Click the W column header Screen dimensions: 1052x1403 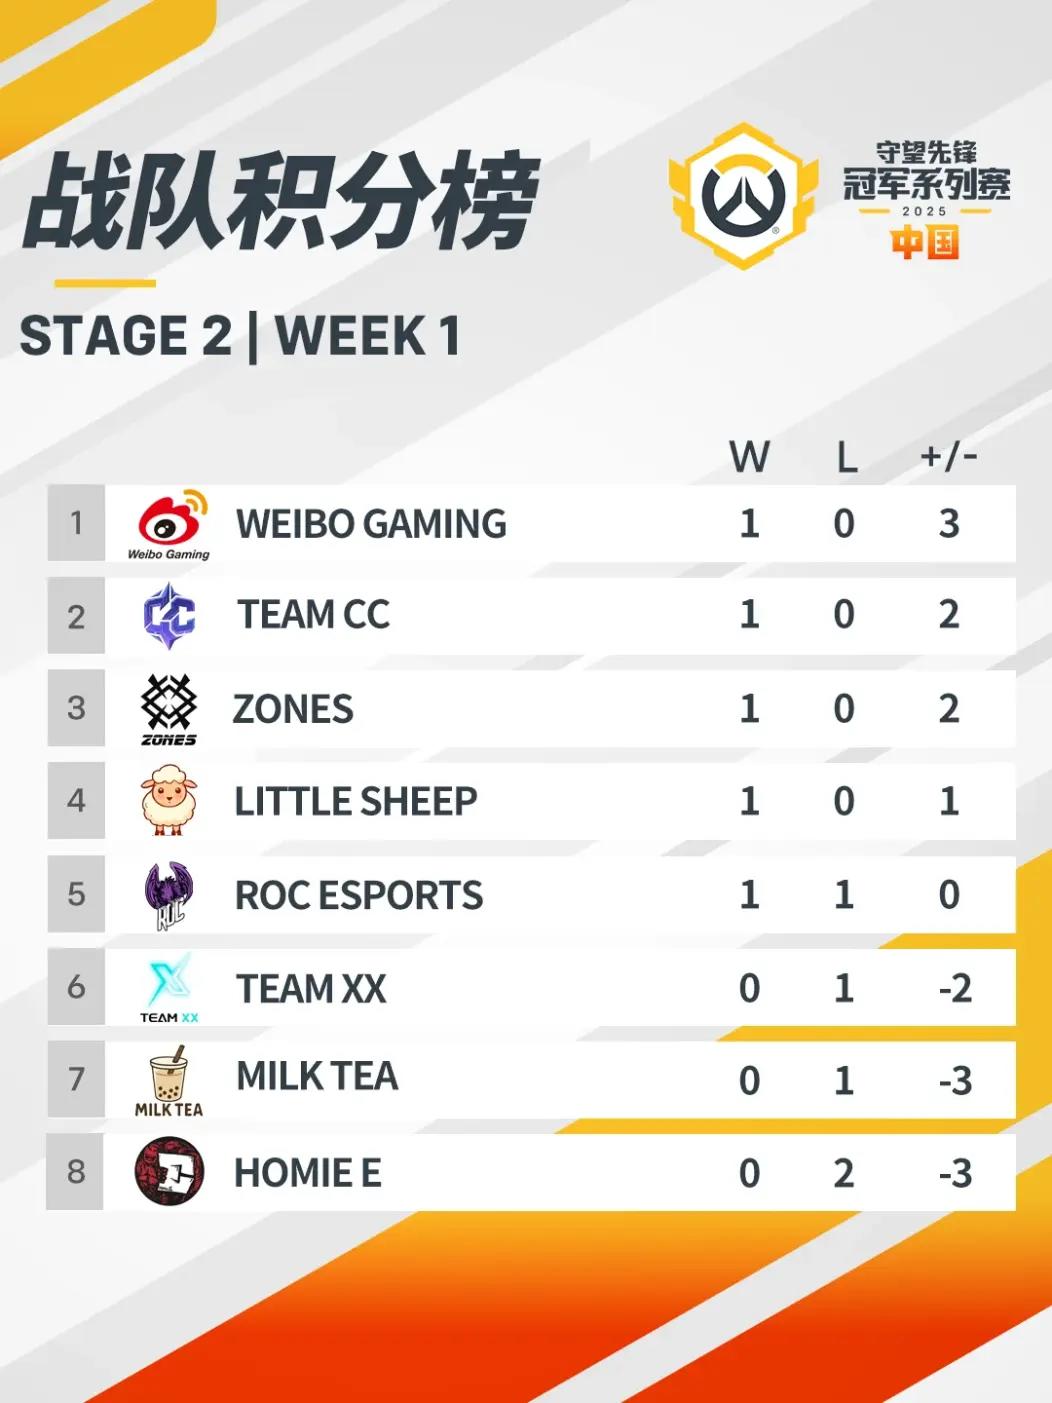tap(749, 457)
